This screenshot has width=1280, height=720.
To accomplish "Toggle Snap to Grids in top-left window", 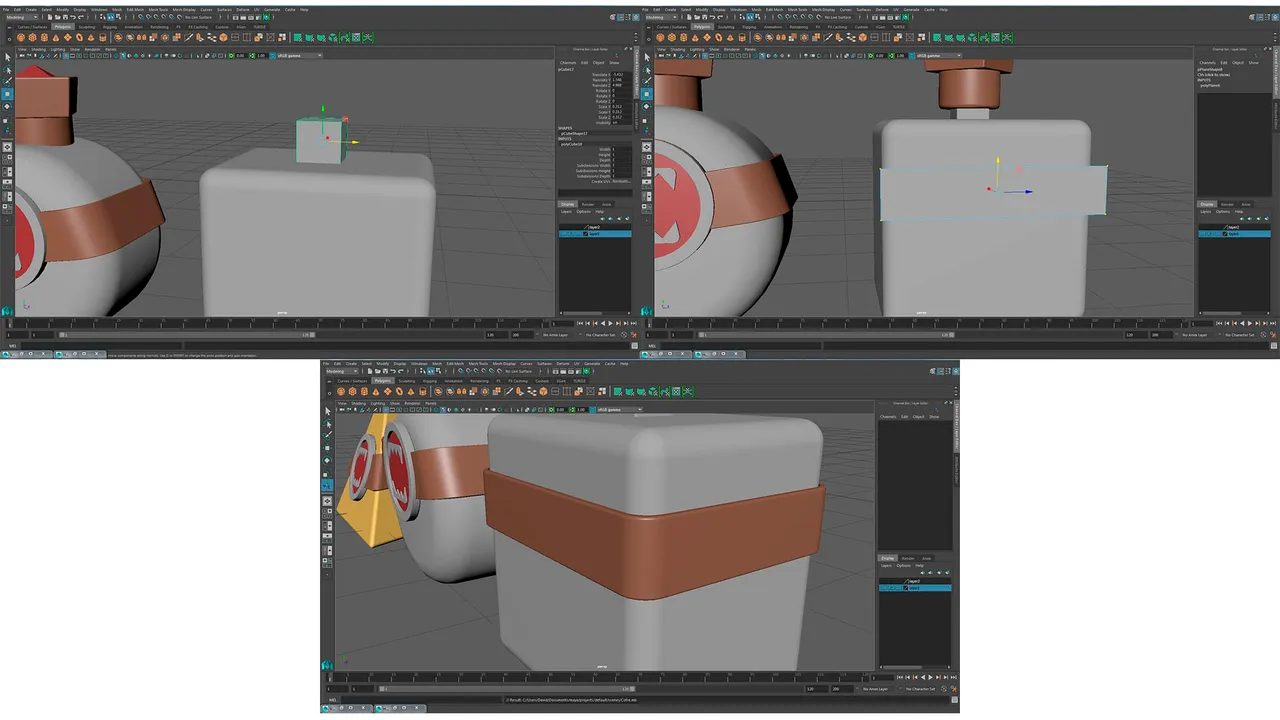I will tap(141, 17).
